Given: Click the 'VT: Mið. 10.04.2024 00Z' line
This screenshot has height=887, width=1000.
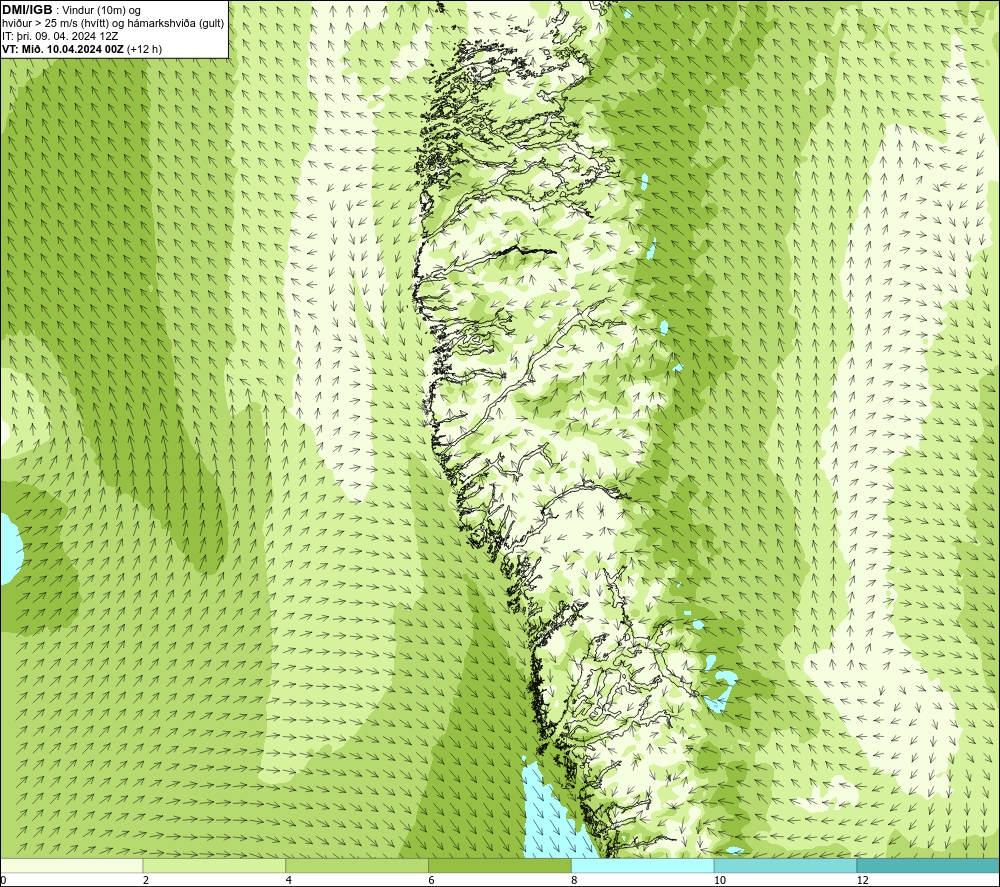Looking at the screenshot, I should tap(82, 49).
